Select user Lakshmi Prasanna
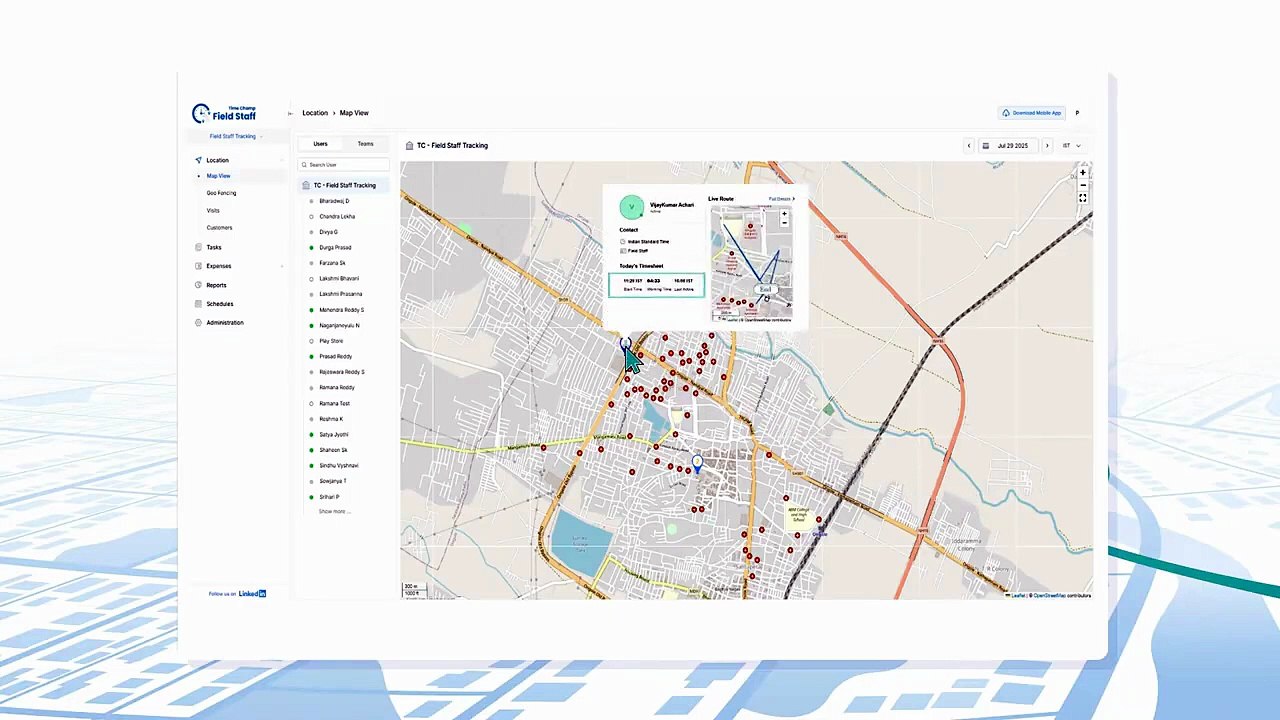 (341, 294)
